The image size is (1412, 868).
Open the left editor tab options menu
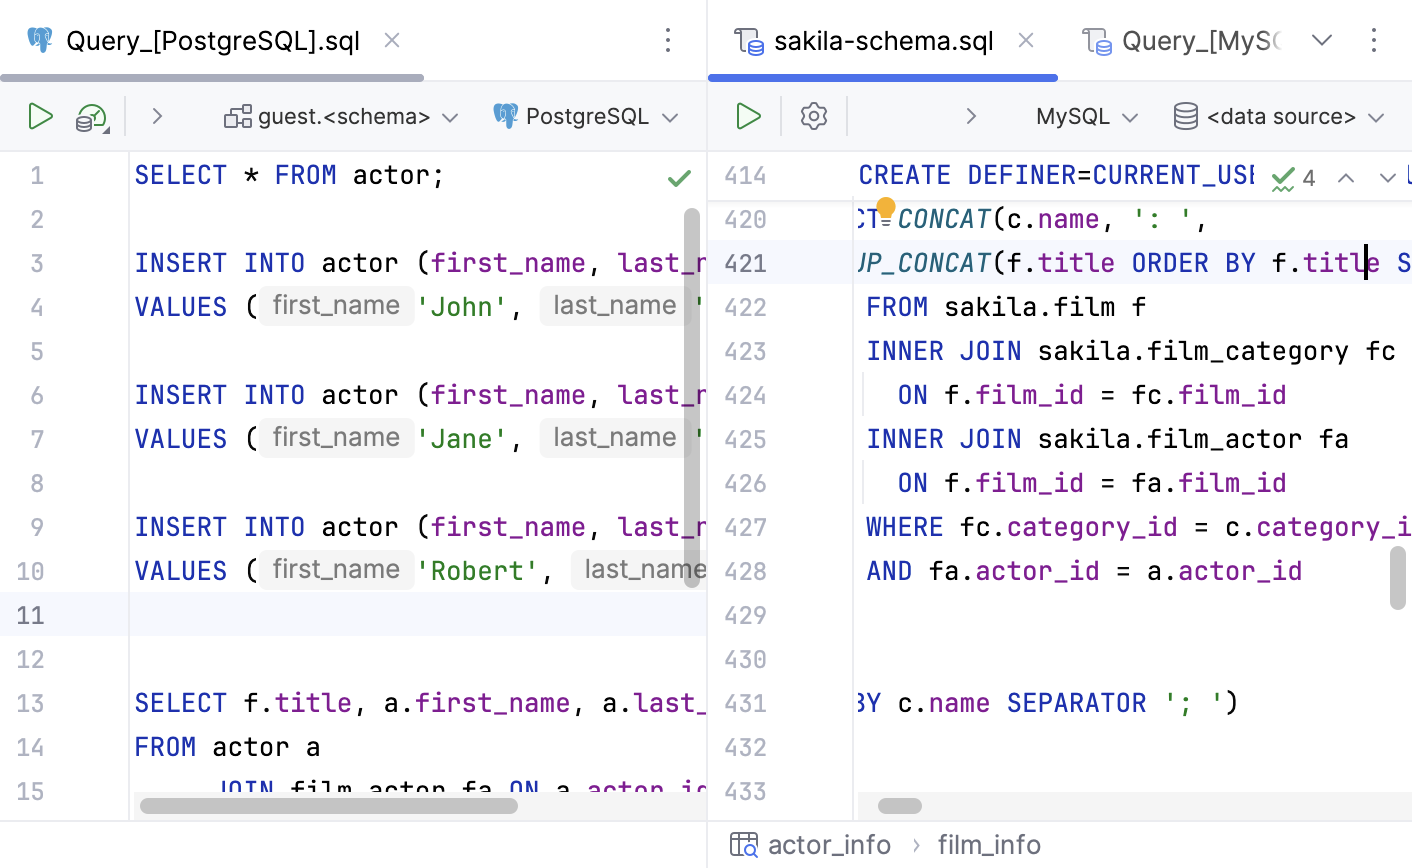tap(668, 40)
